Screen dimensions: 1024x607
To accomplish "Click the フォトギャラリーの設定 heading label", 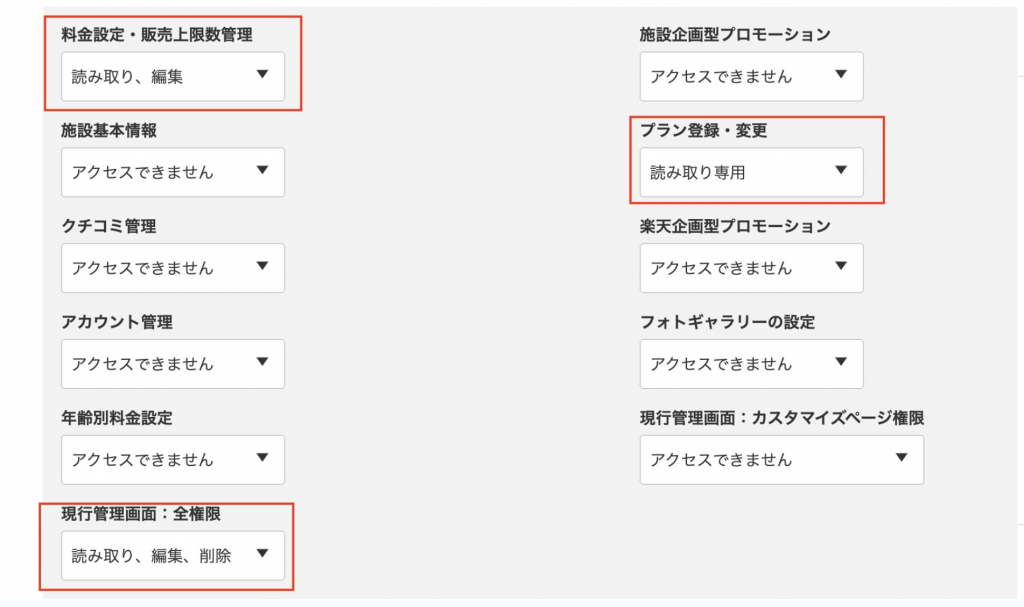I will 727,322.
